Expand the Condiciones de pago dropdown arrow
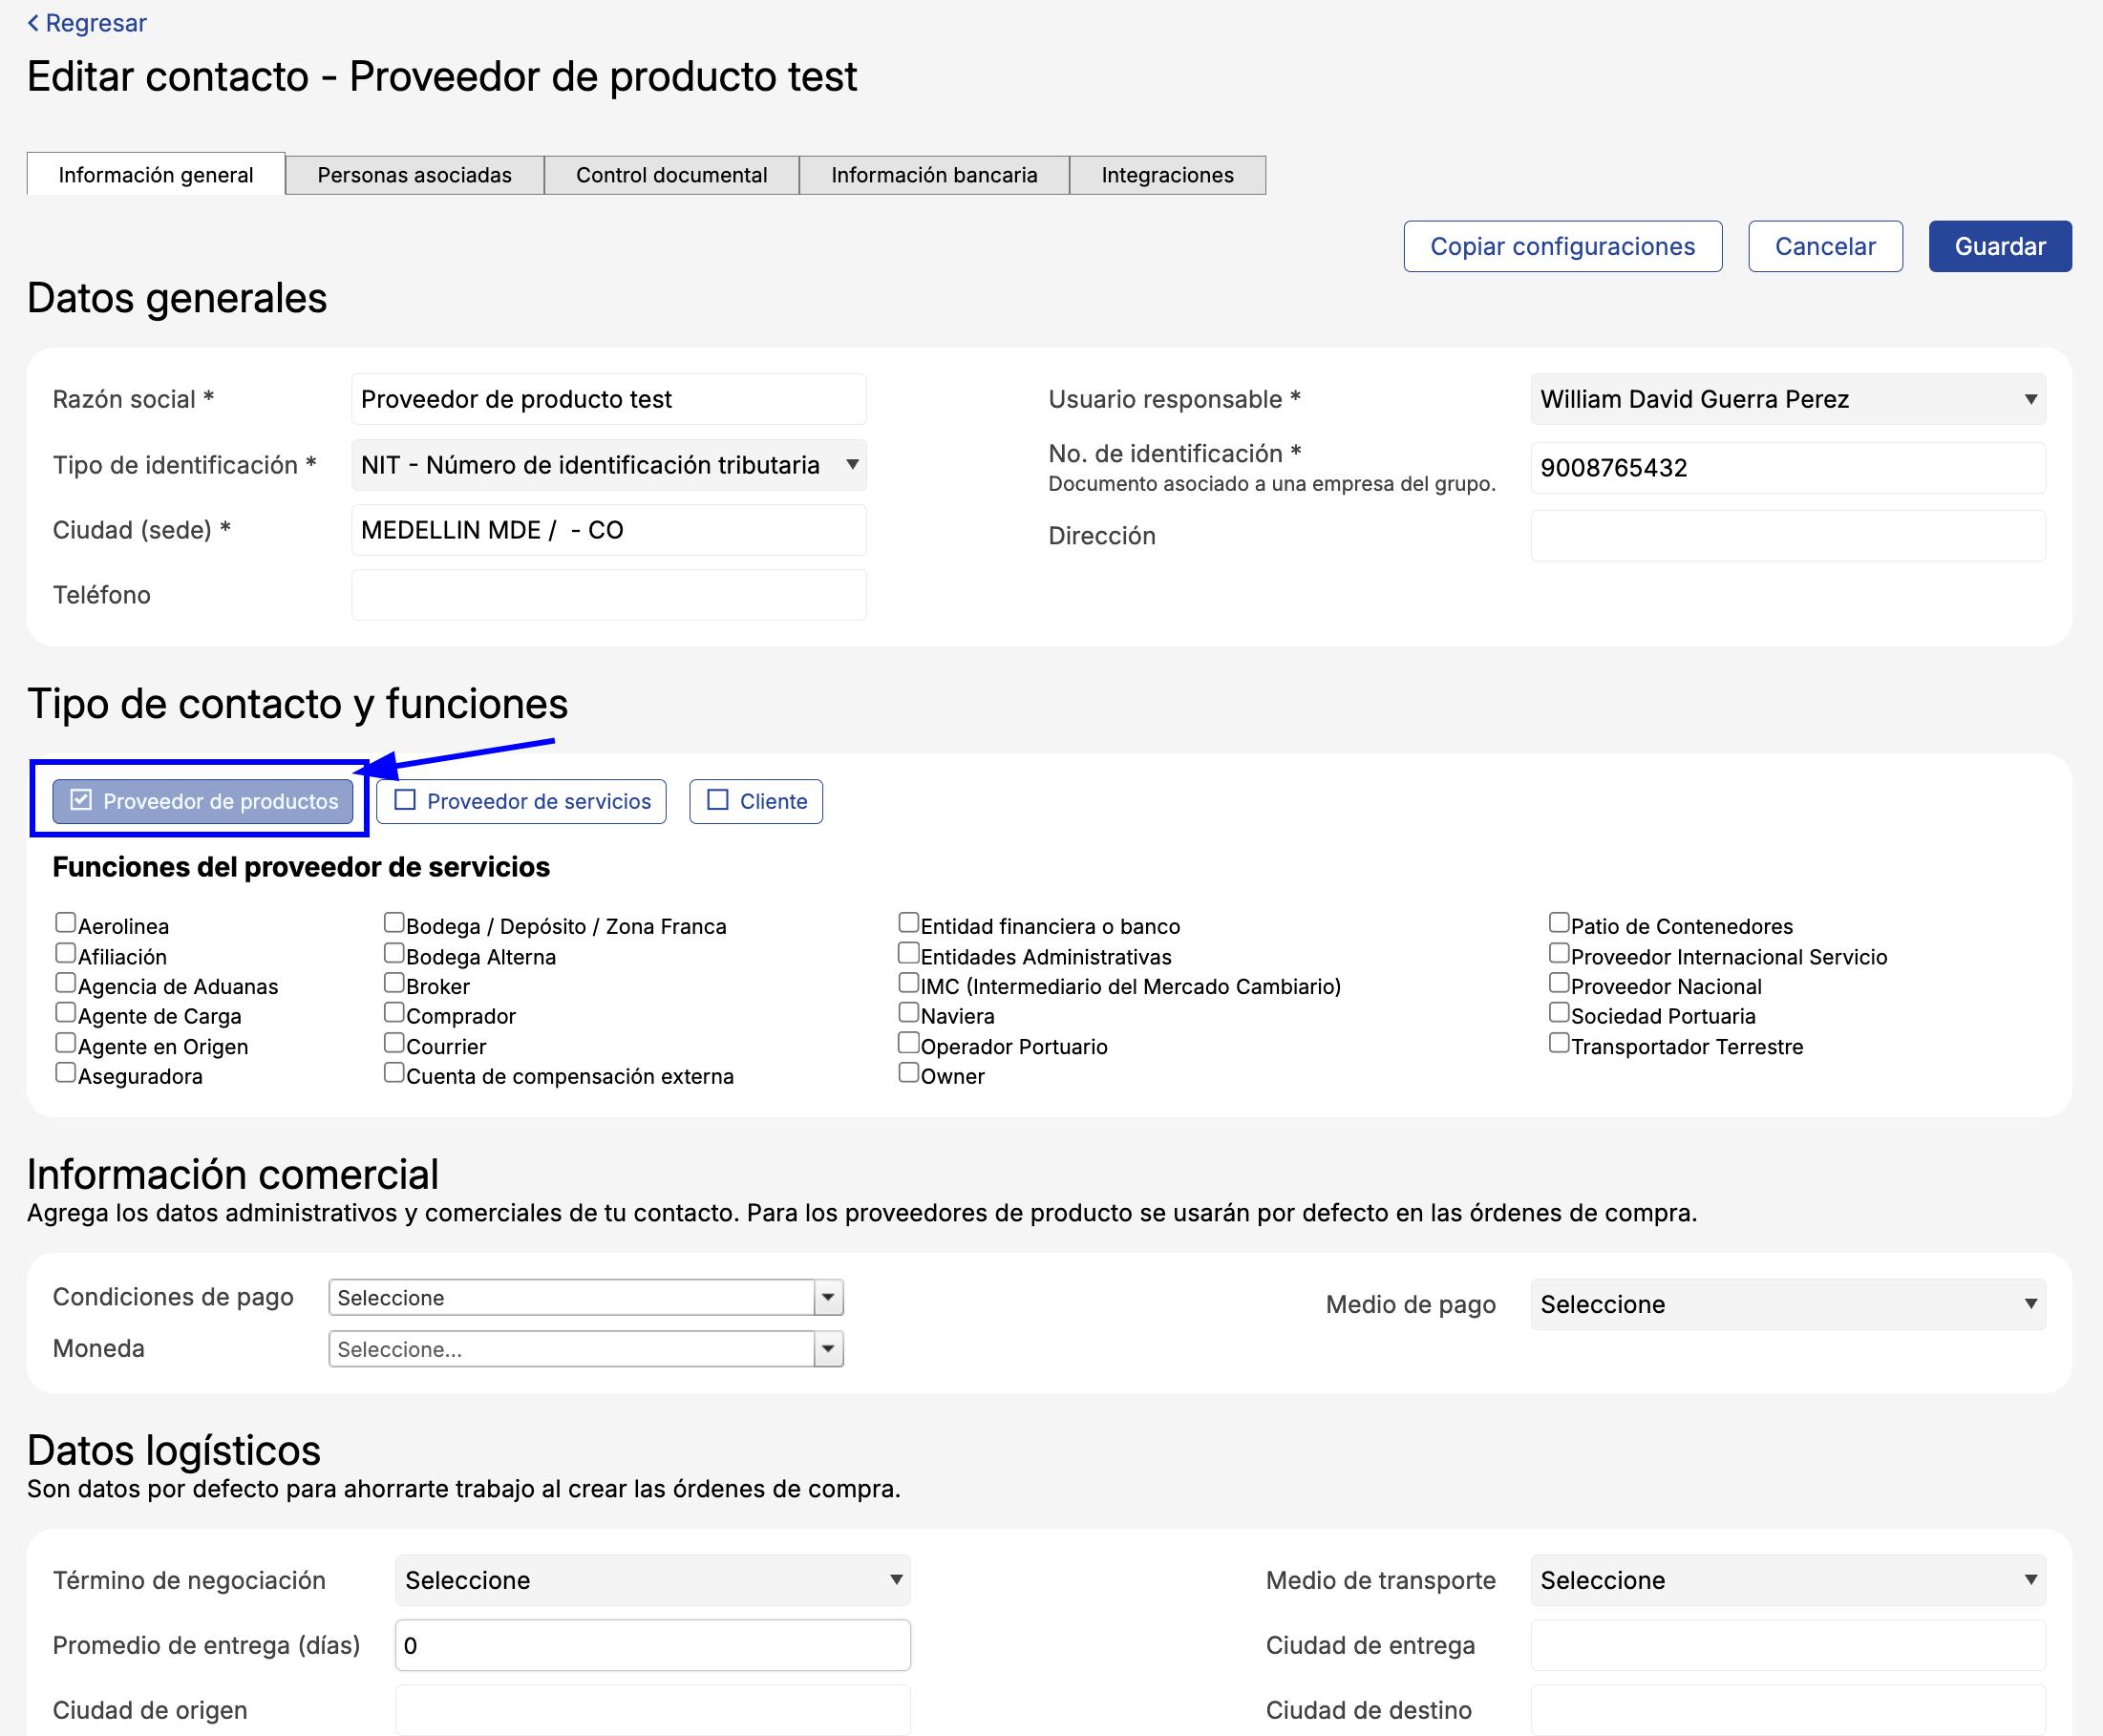Screen dimensions: 2103x1736 point(828,1297)
